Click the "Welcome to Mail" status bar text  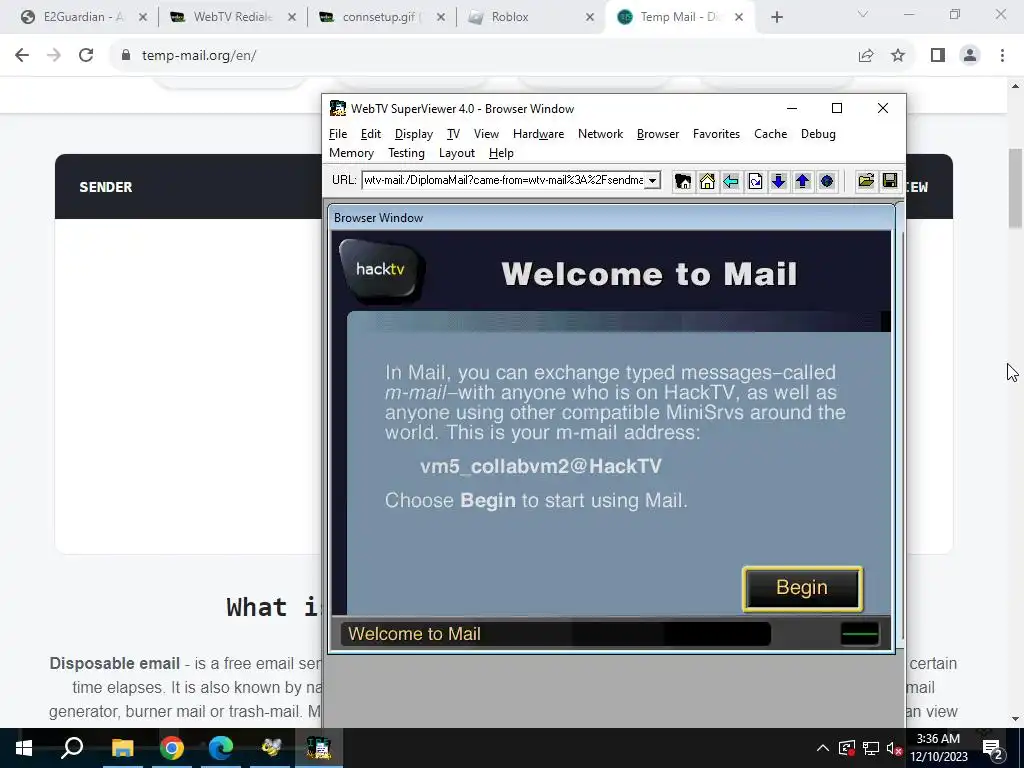tap(414, 633)
